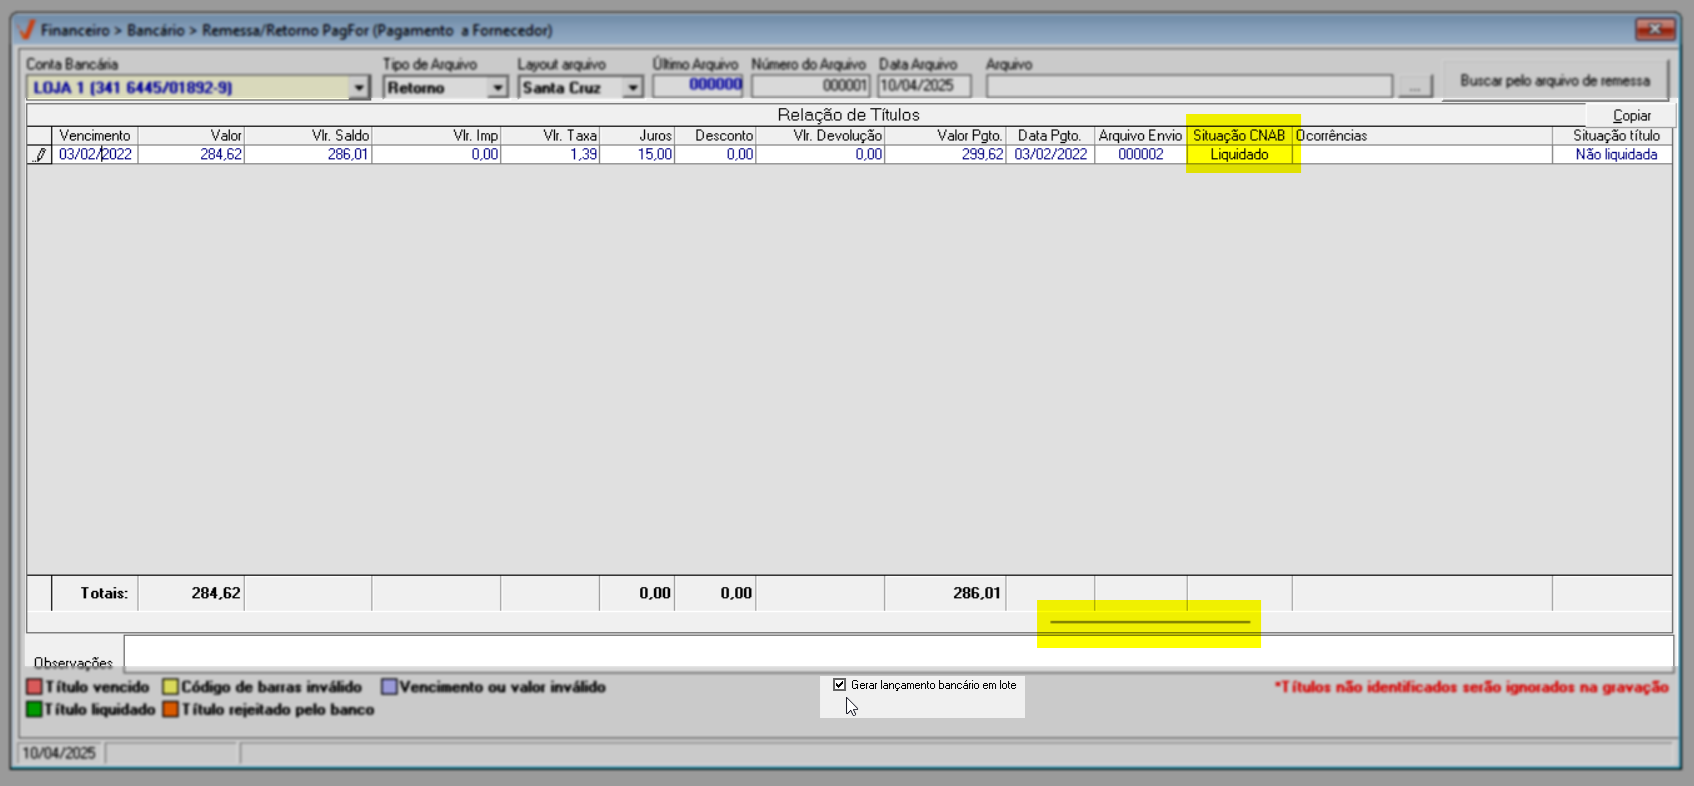Click the Juros column header
1694x786 pixels.
click(637, 135)
